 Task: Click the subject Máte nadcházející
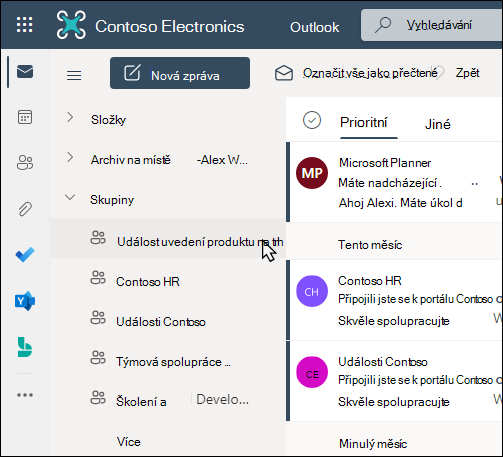click(390, 183)
